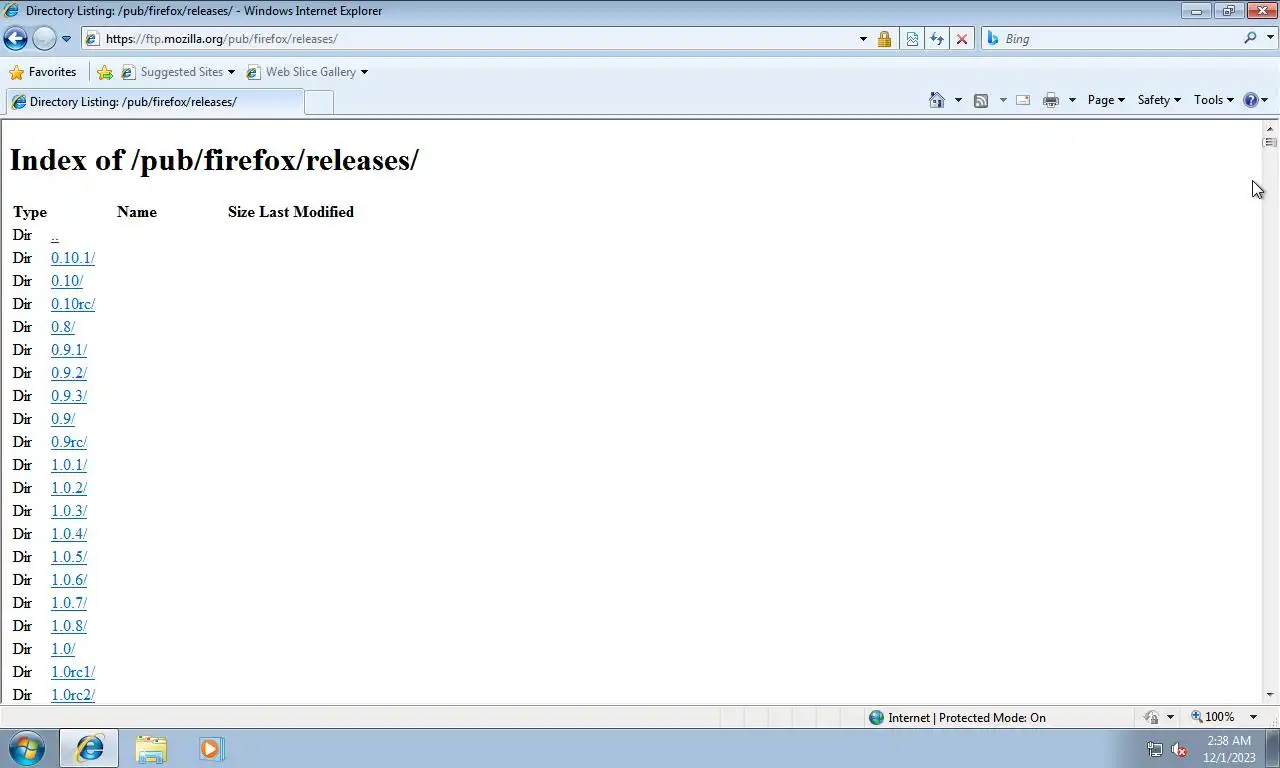This screenshot has width=1280, height=768.
Task: Expand the address bar autocomplete dropdown
Action: (x=863, y=39)
